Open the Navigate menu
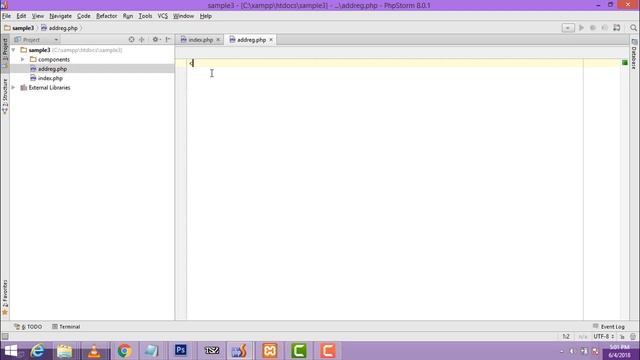Image resolution: width=640 pixels, height=360 pixels. click(60, 16)
